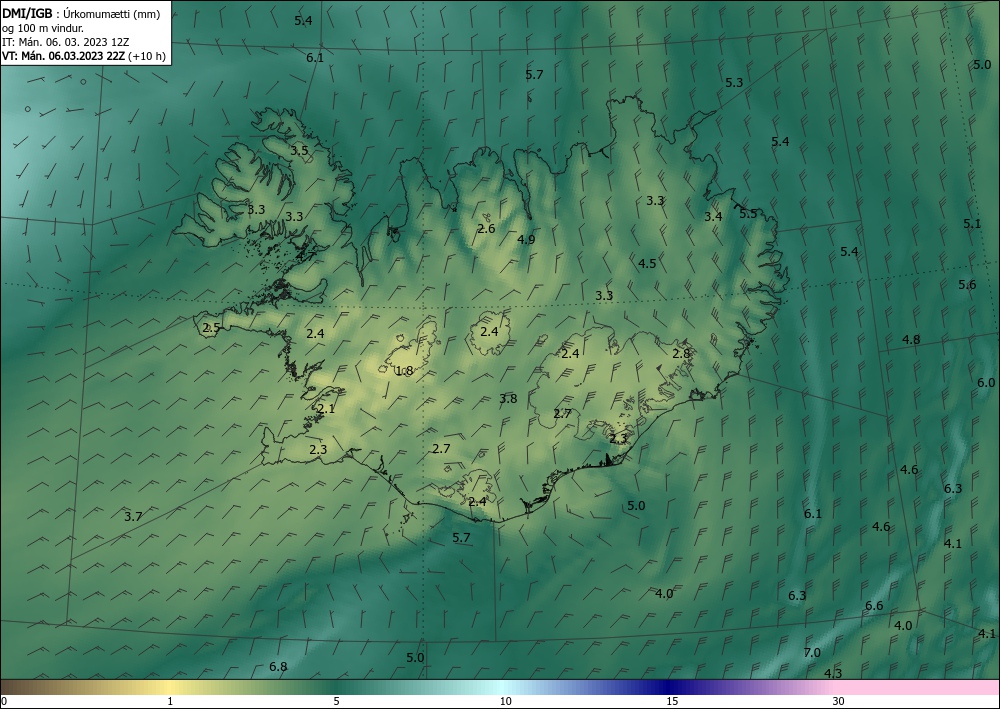Click the 5.5 value on the east coast
The image size is (1000, 709).
[748, 214]
